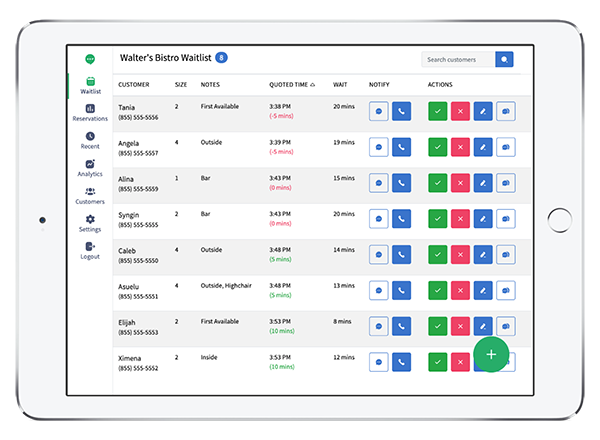Screen dimensions: 600x440
Task: Remove Elijah with the red X button
Action: [x=460, y=326]
